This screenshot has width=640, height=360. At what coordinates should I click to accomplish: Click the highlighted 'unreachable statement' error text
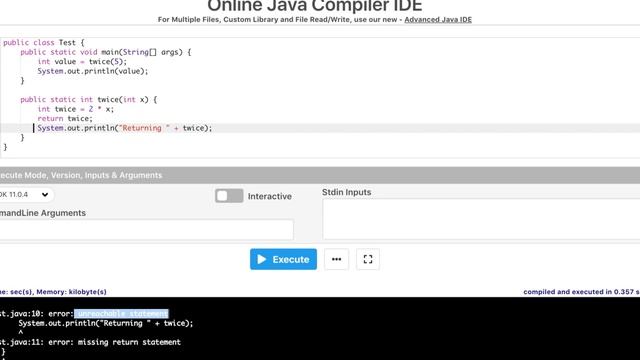pyautogui.click(x=121, y=313)
